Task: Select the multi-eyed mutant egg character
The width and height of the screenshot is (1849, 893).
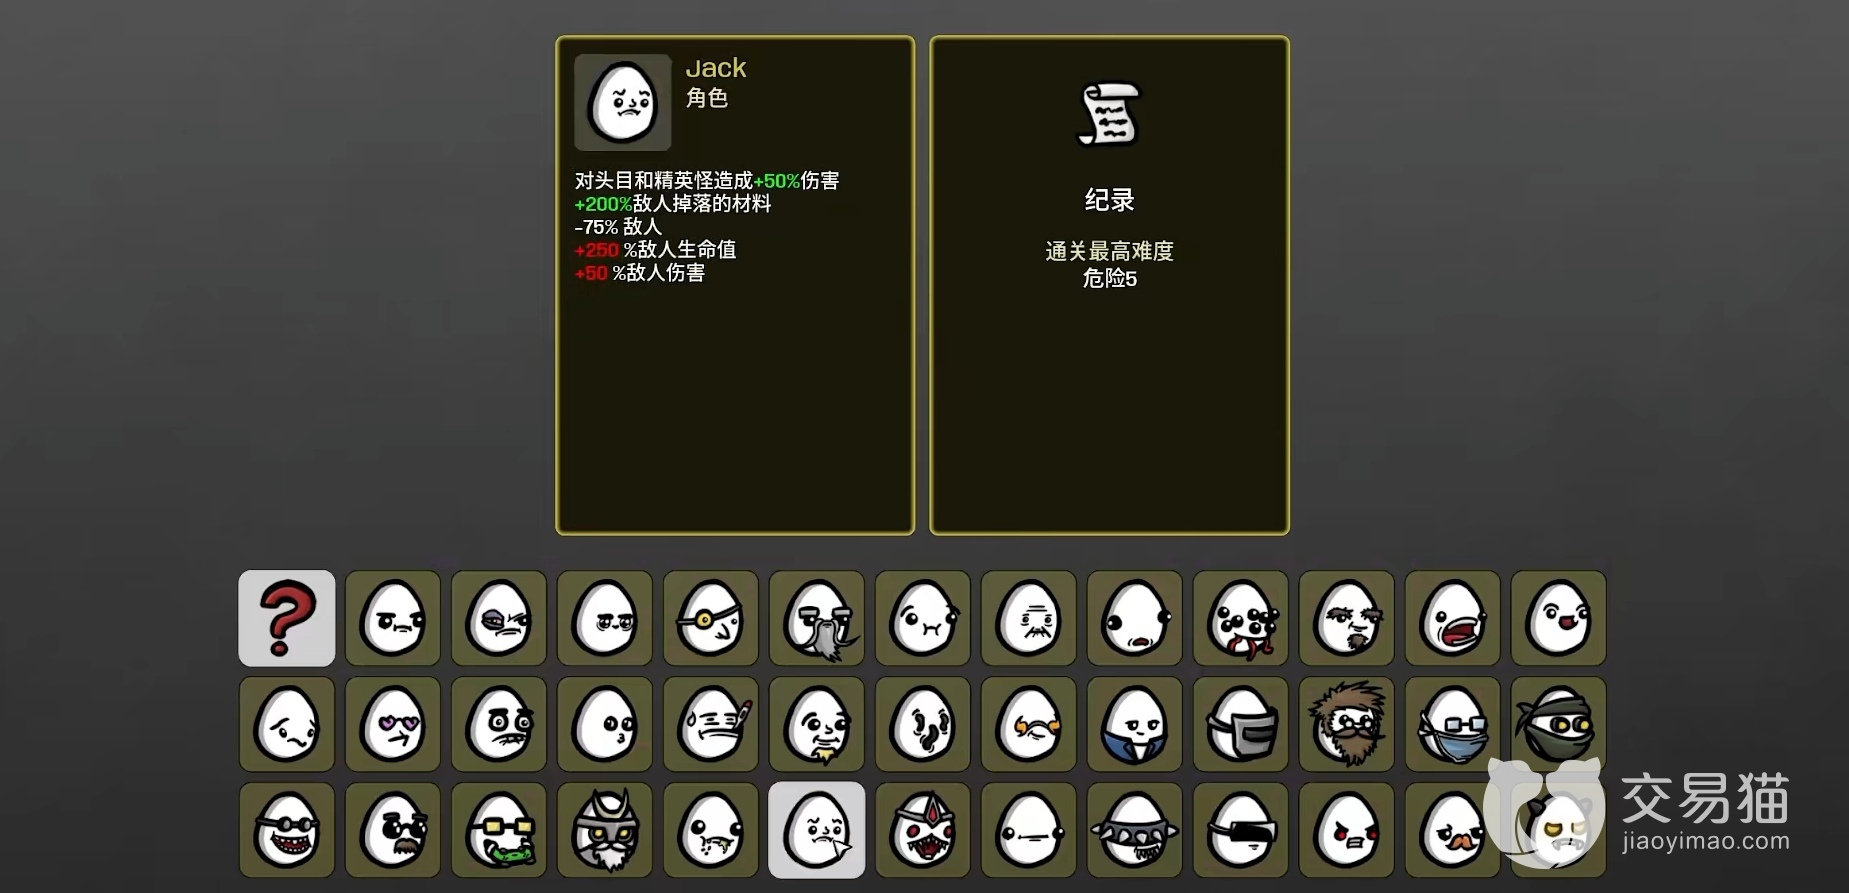Action: pyautogui.click(x=1241, y=618)
